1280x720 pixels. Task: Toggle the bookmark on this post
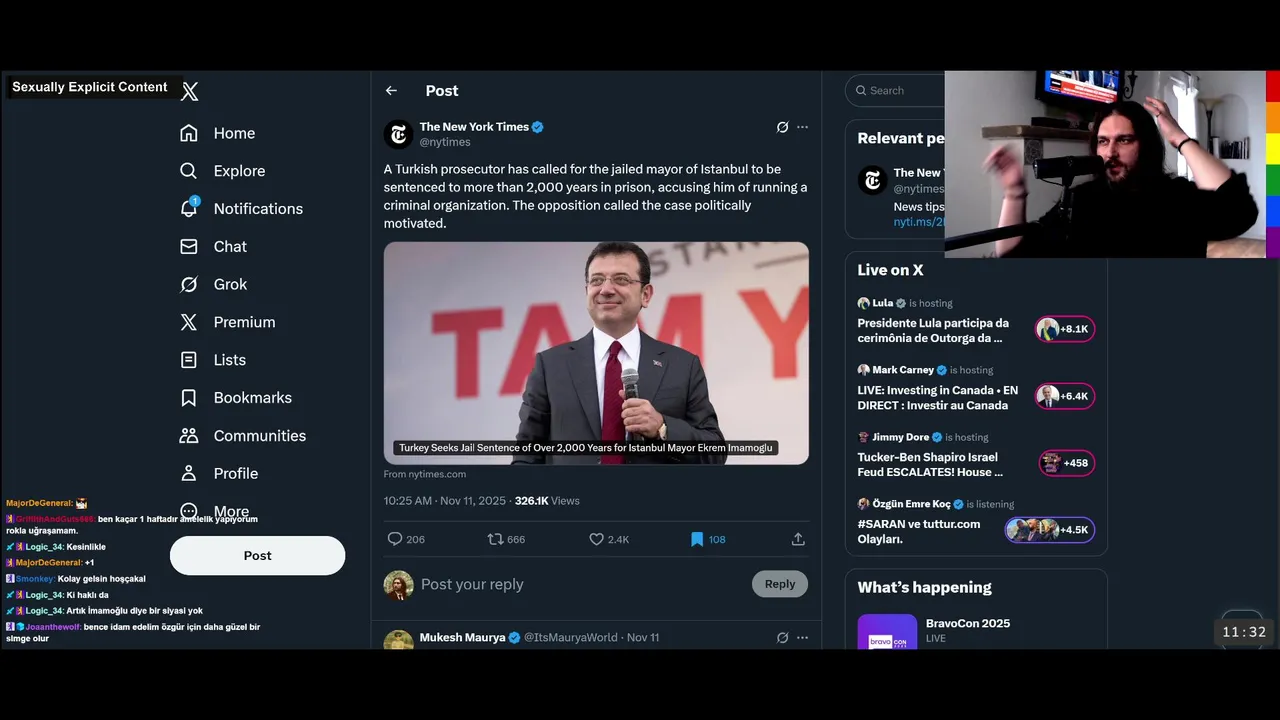point(697,539)
